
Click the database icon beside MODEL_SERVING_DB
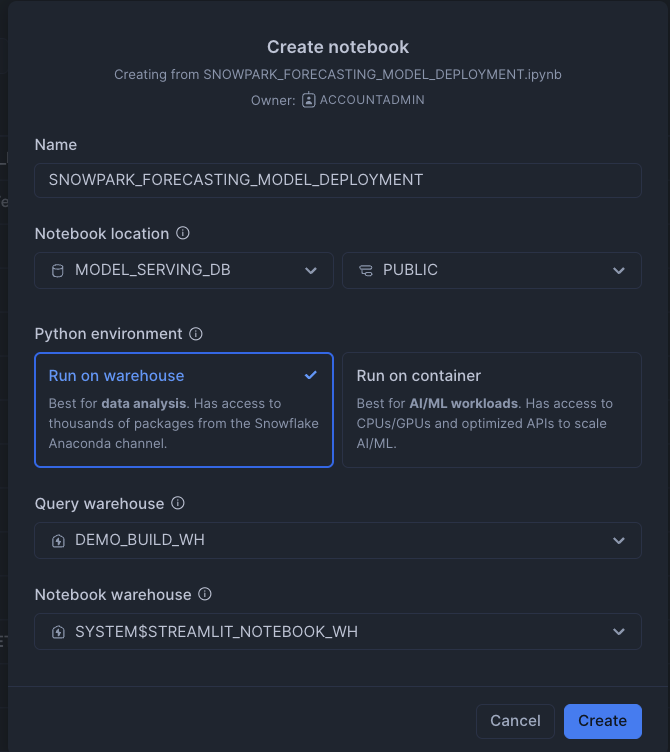58,271
